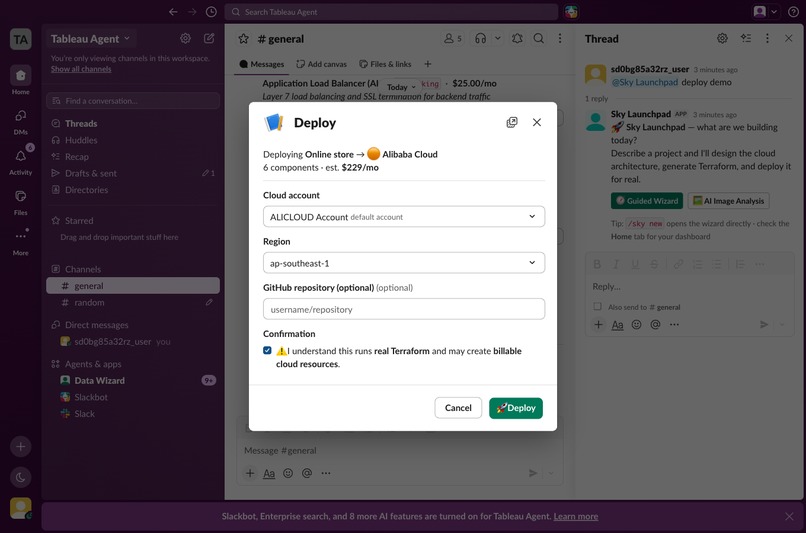
Task: Dismiss the AI features banner
Action: click(x=789, y=516)
